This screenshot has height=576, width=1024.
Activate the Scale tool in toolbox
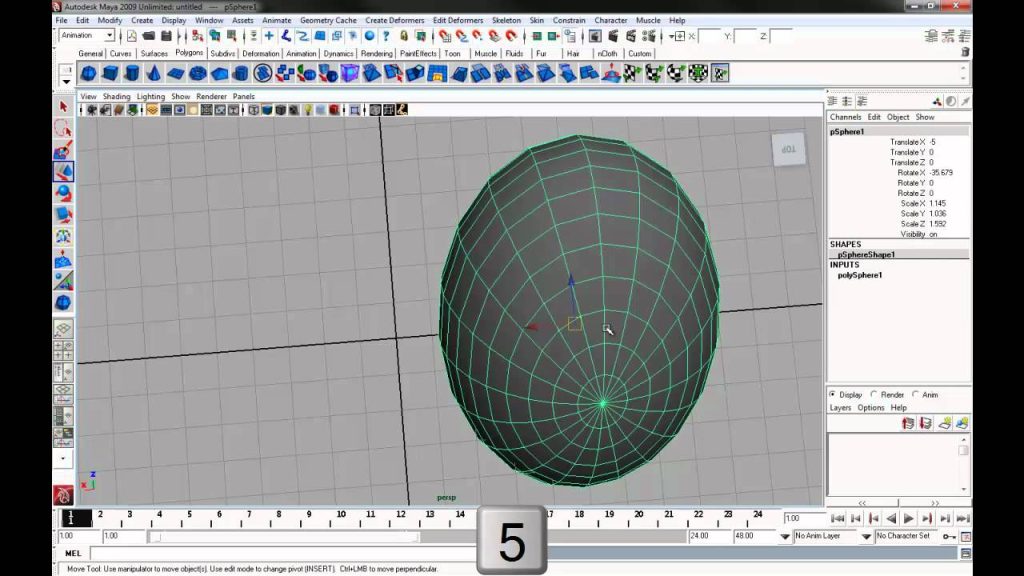(x=63, y=215)
